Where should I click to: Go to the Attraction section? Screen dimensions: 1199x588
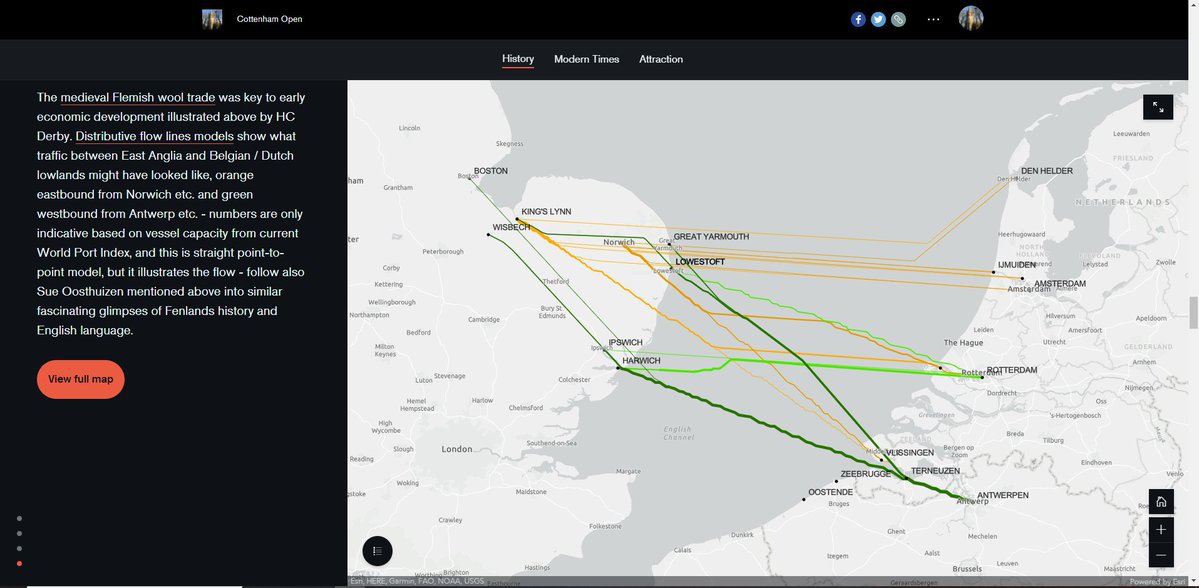click(661, 59)
